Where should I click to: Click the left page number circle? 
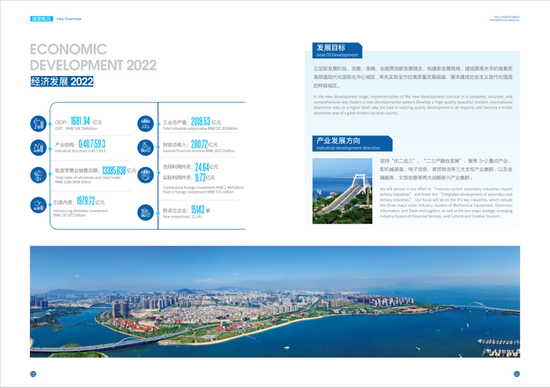(33, 374)
